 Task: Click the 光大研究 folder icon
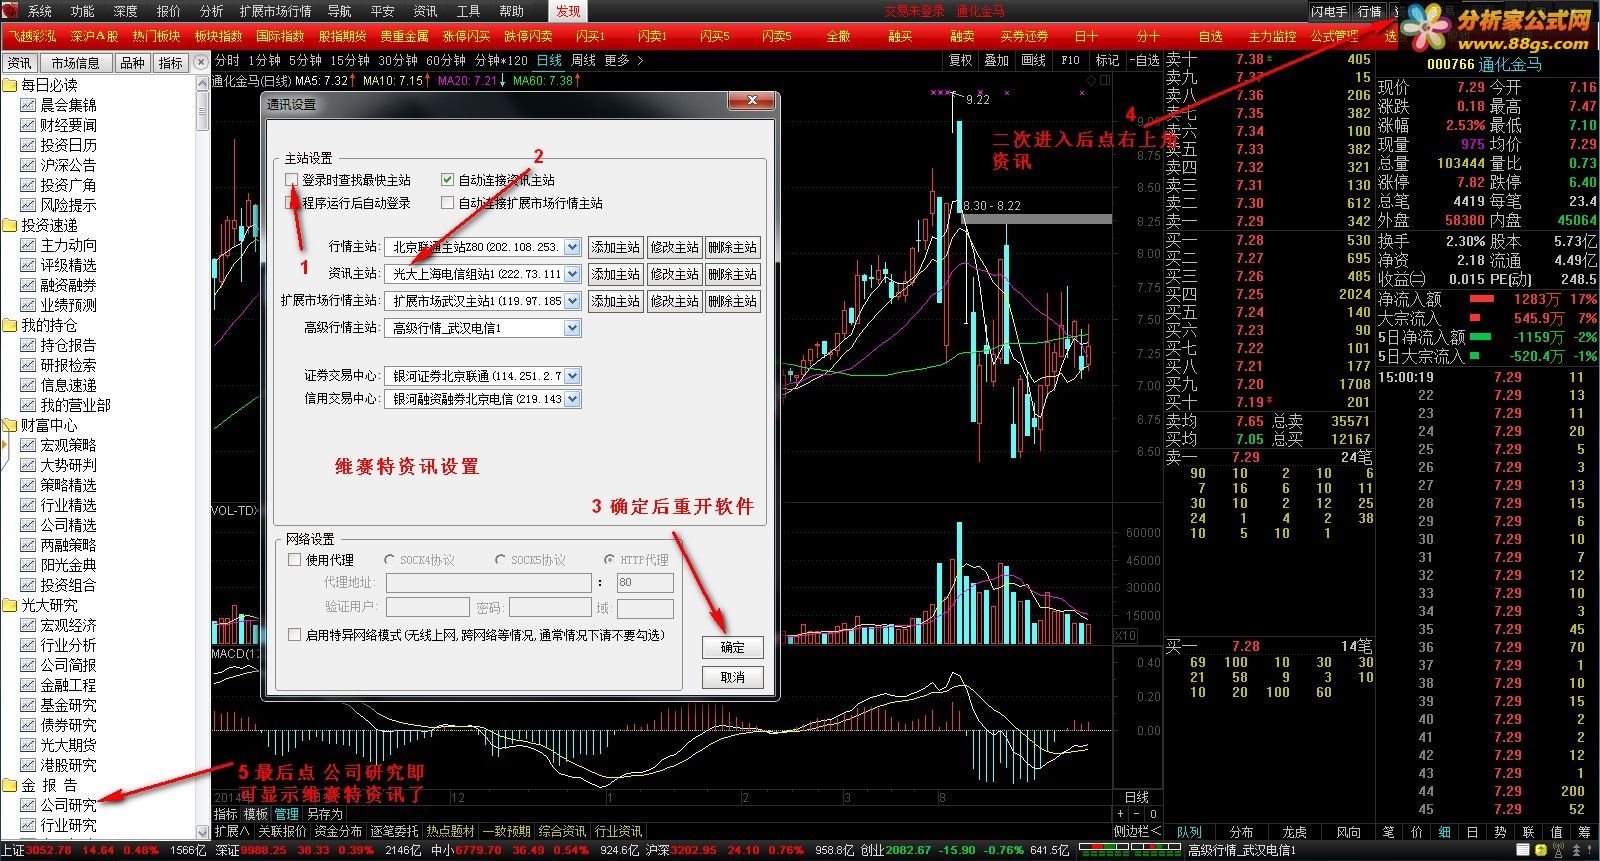click(10, 605)
